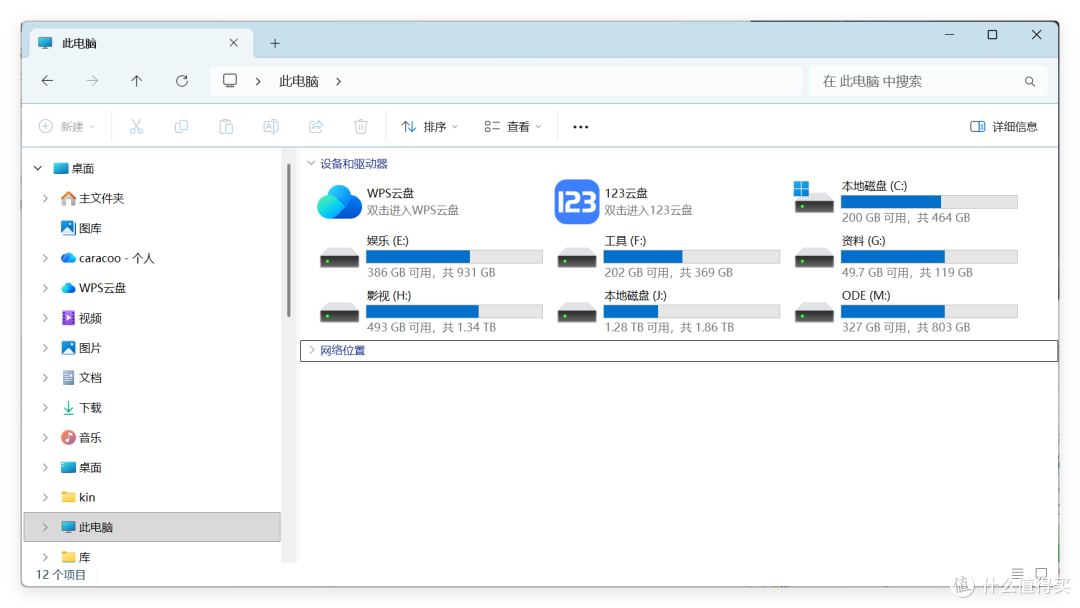
Task: Select the 工具 (F:) drive icon
Action: [577, 258]
